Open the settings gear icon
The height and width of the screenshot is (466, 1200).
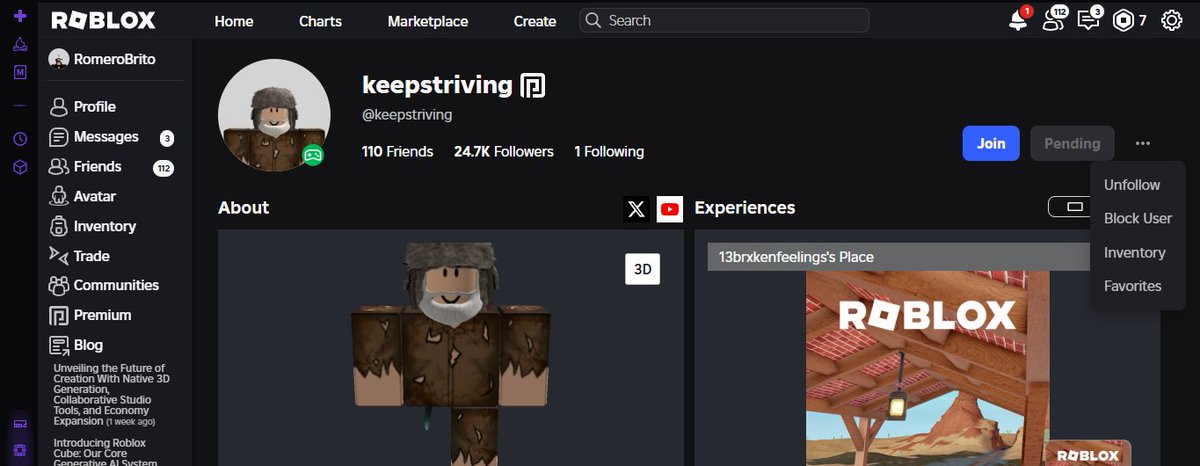pyautogui.click(x=1172, y=21)
